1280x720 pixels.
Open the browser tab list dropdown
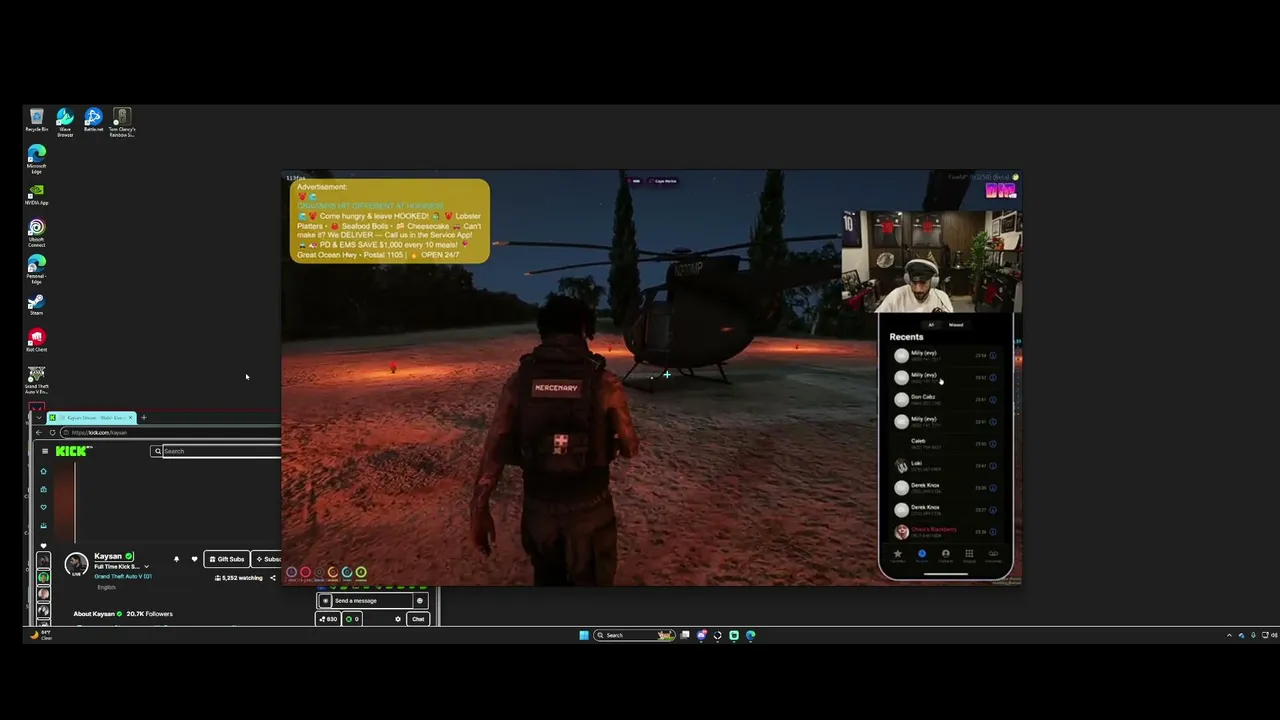39,417
